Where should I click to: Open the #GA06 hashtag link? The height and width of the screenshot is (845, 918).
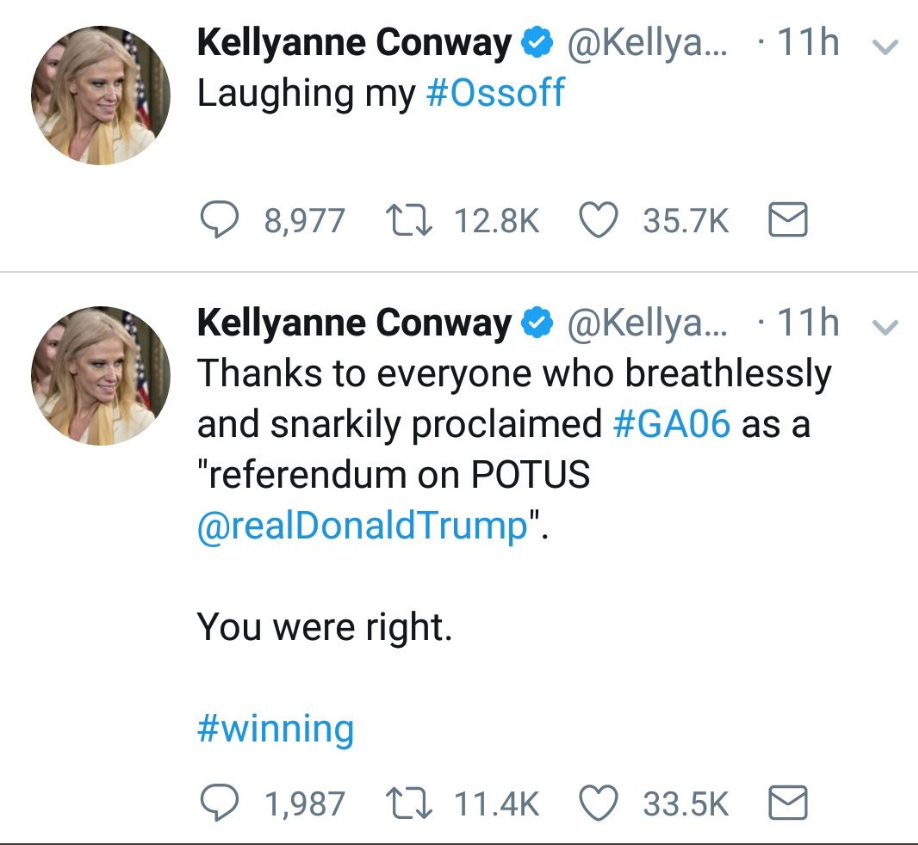pyautogui.click(x=672, y=423)
